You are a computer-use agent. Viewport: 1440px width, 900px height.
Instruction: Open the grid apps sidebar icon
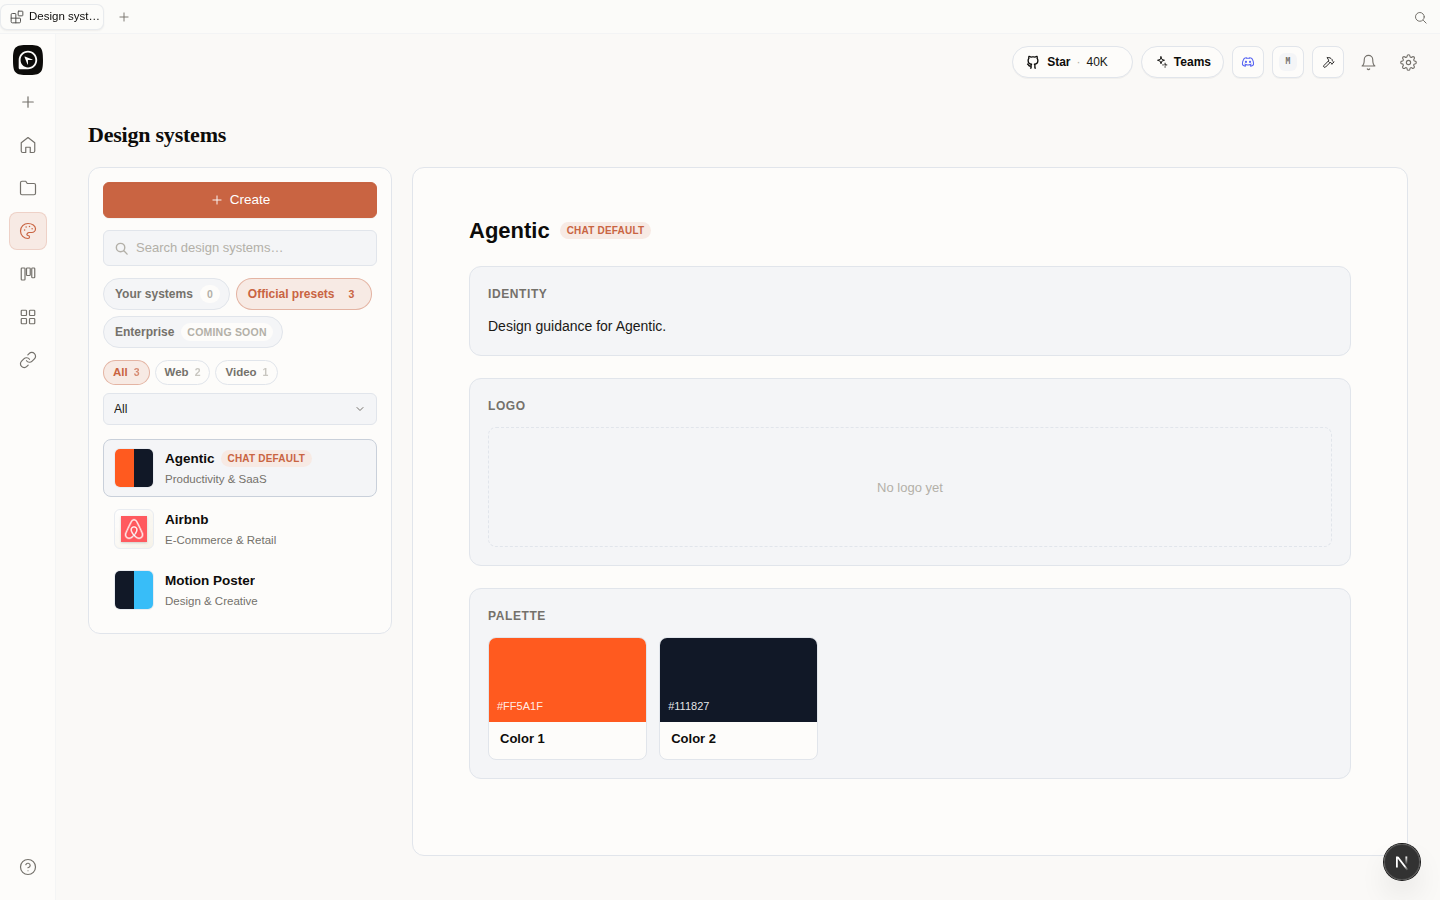pos(28,317)
